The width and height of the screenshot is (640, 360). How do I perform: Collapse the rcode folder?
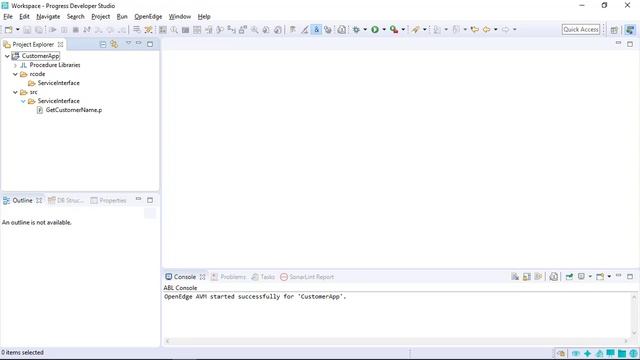click(x=16, y=74)
